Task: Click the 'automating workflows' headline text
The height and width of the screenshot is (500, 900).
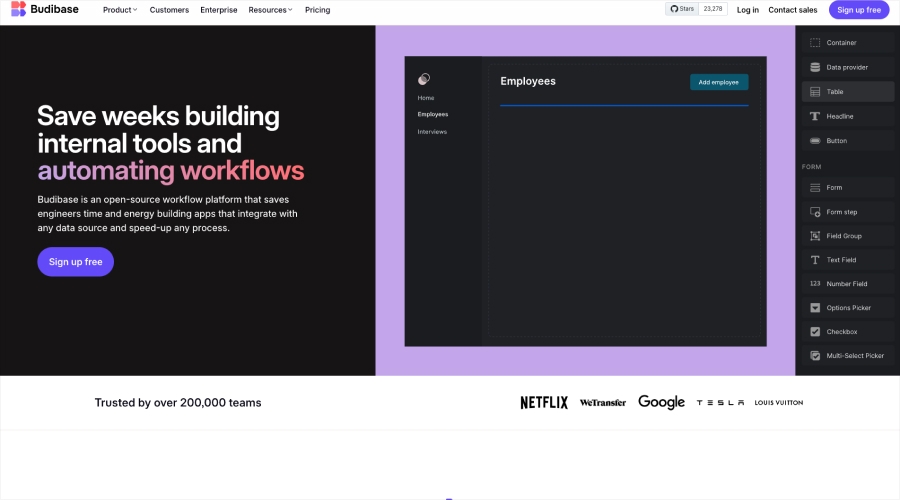Action: (171, 171)
